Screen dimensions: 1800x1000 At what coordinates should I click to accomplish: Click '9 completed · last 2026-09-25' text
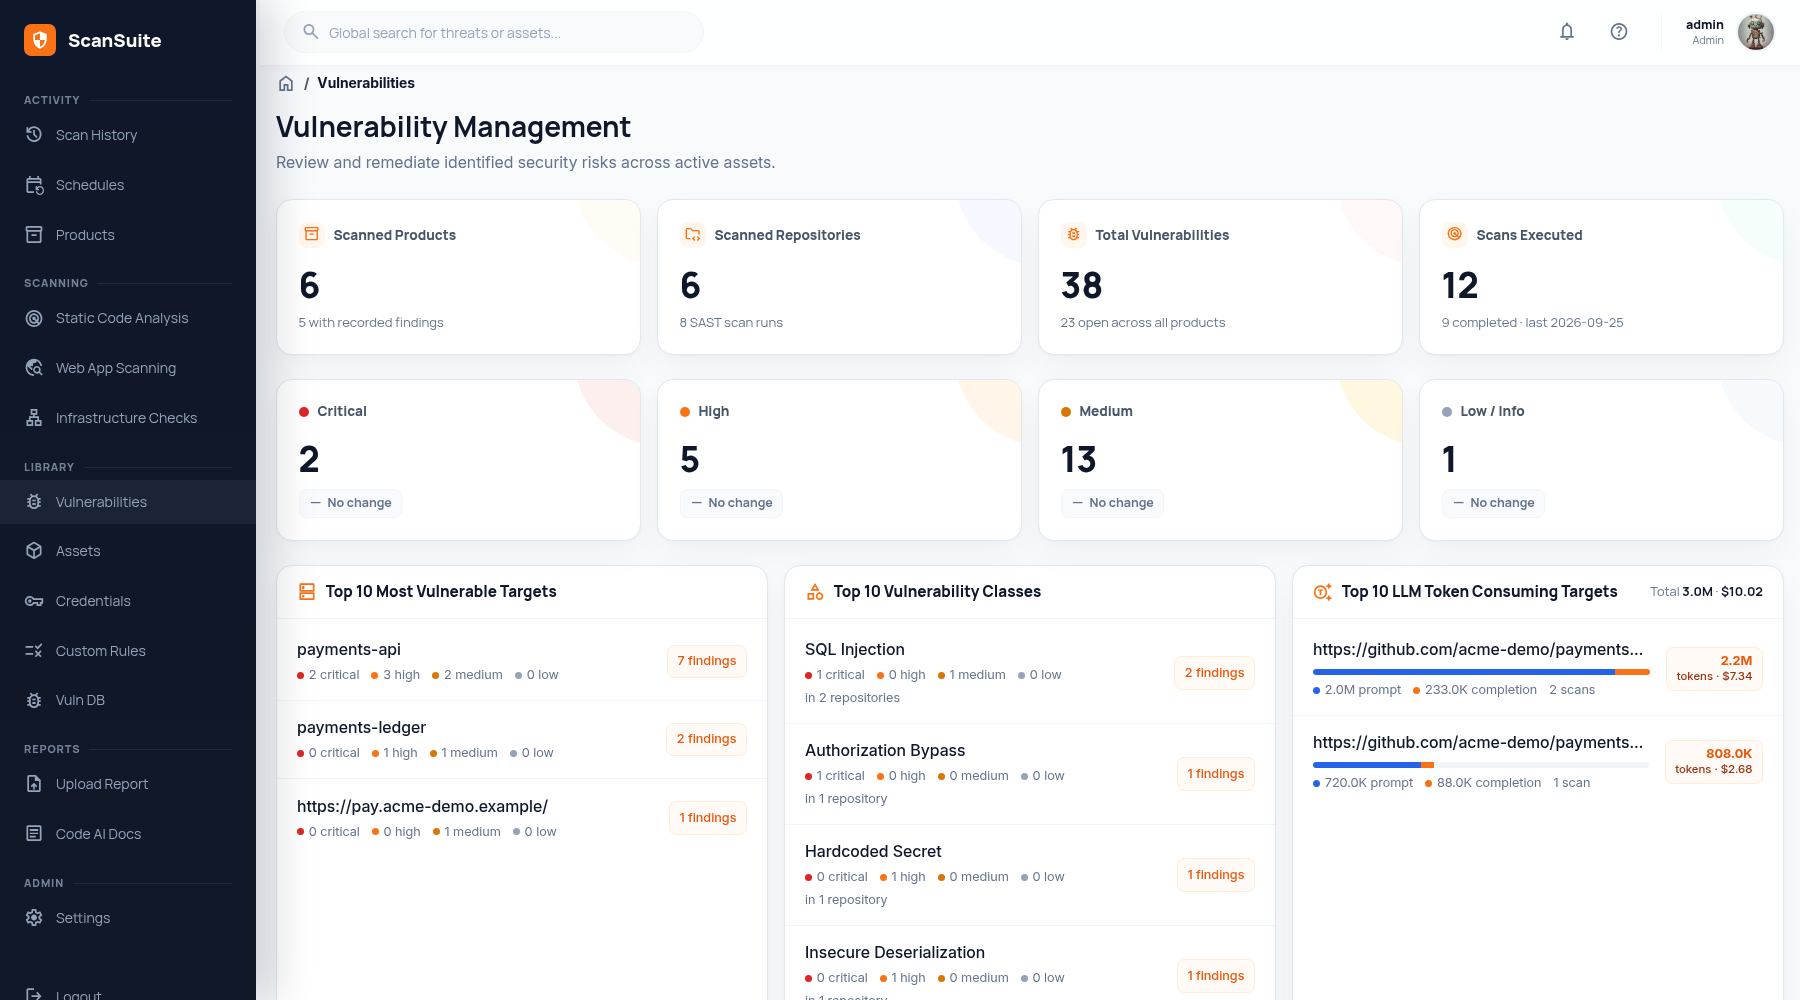tap(1533, 322)
